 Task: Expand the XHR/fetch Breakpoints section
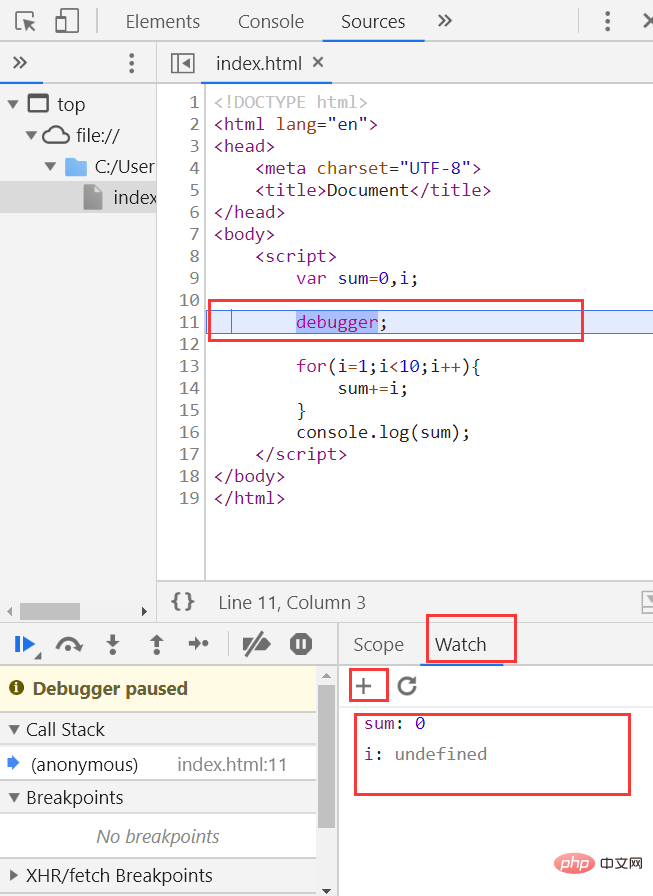coord(13,875)
